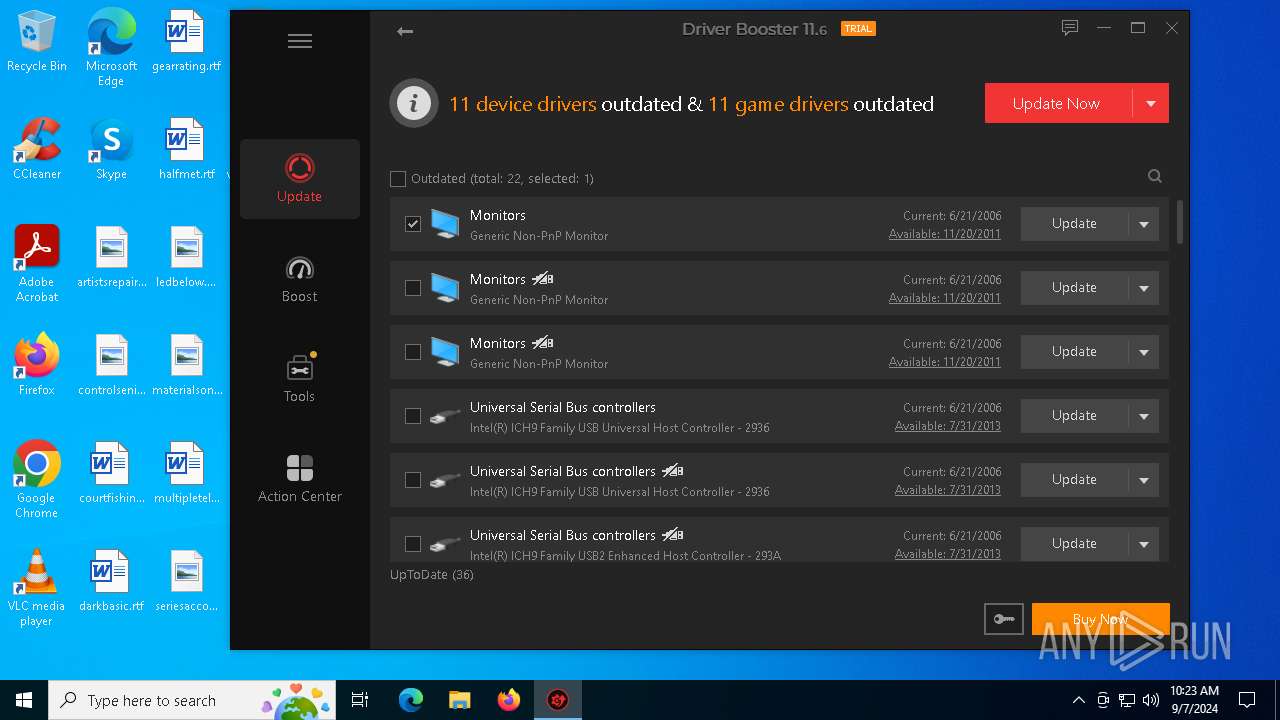Image resolution: width=1280 pixels, height=720 pixels.
Task: Show hidden icons in system tray
Action: pos(1078,700)
